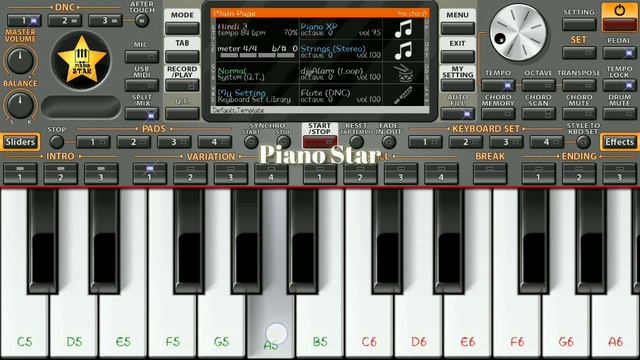The width and height of the screenshot is (640, 360).
Task: Open My Setting
Action: (458, 85)
